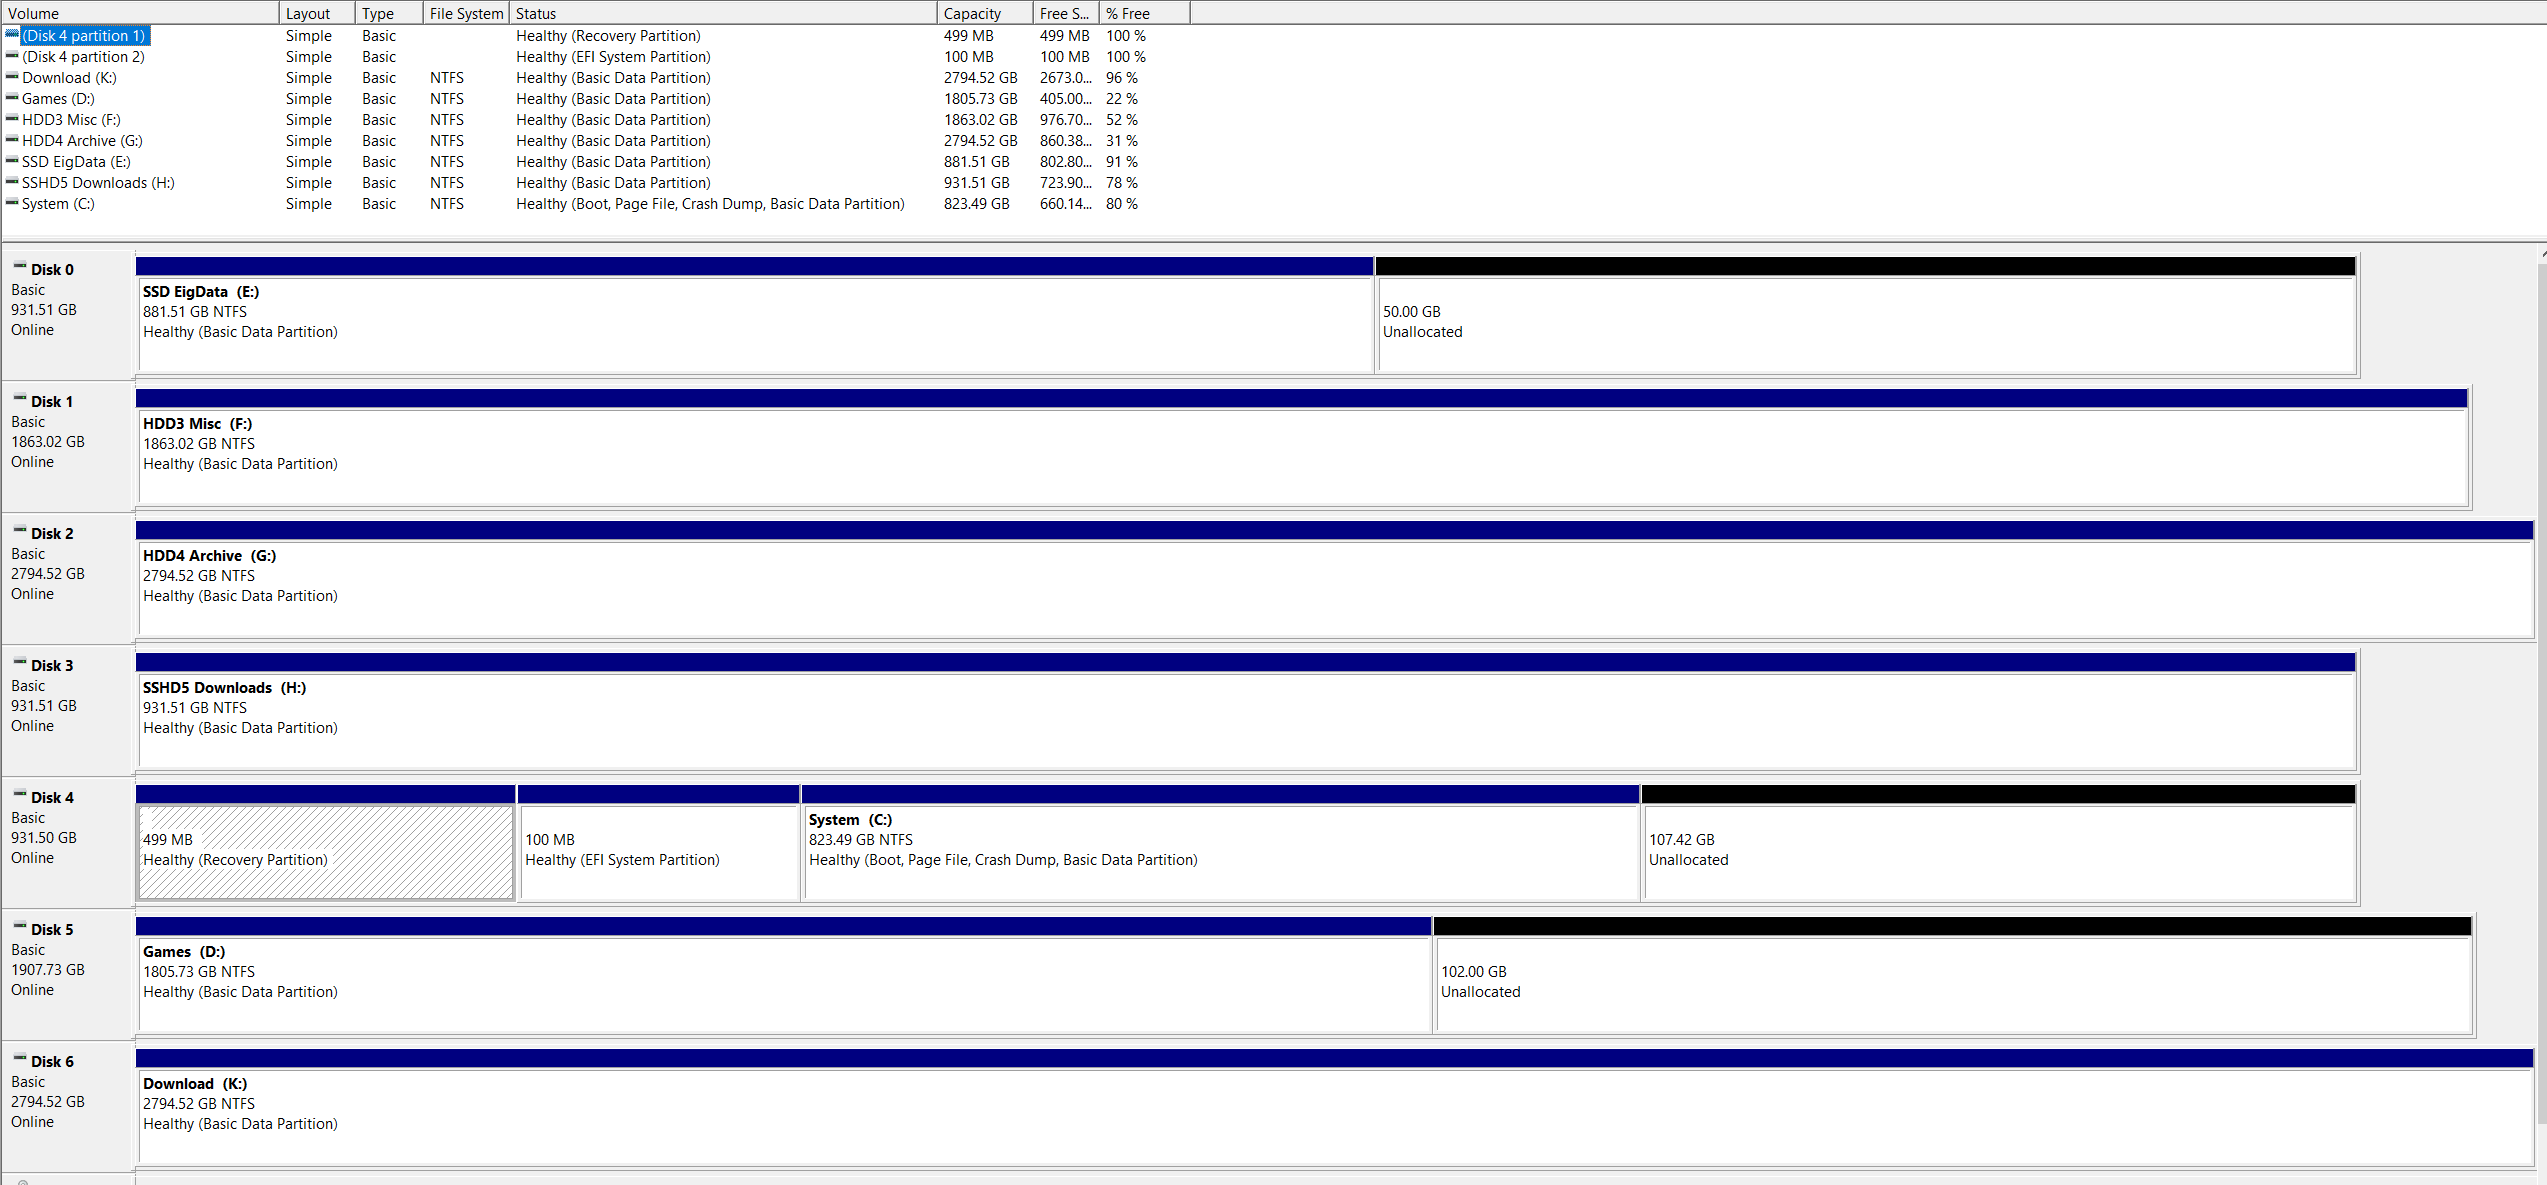Select the 50.00 GB Unallocated space on Disk 0
This screenshot has height=1185, width=2547.
(x=1865, y=325)
